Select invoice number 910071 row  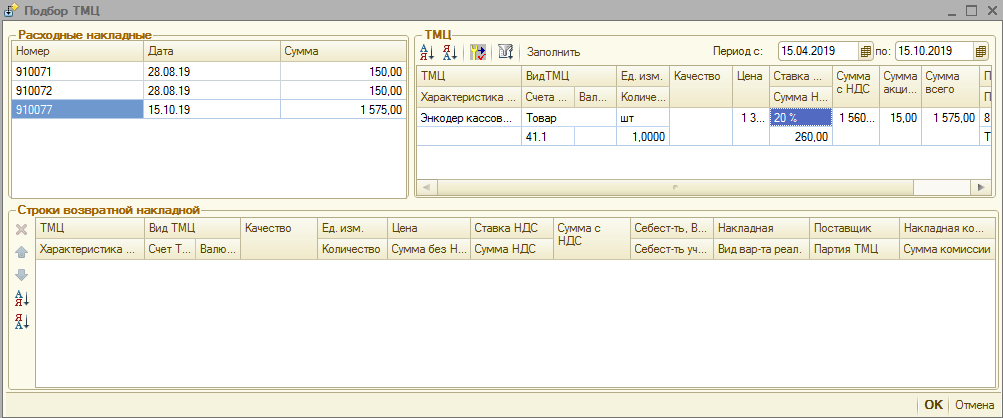[75, 72]
